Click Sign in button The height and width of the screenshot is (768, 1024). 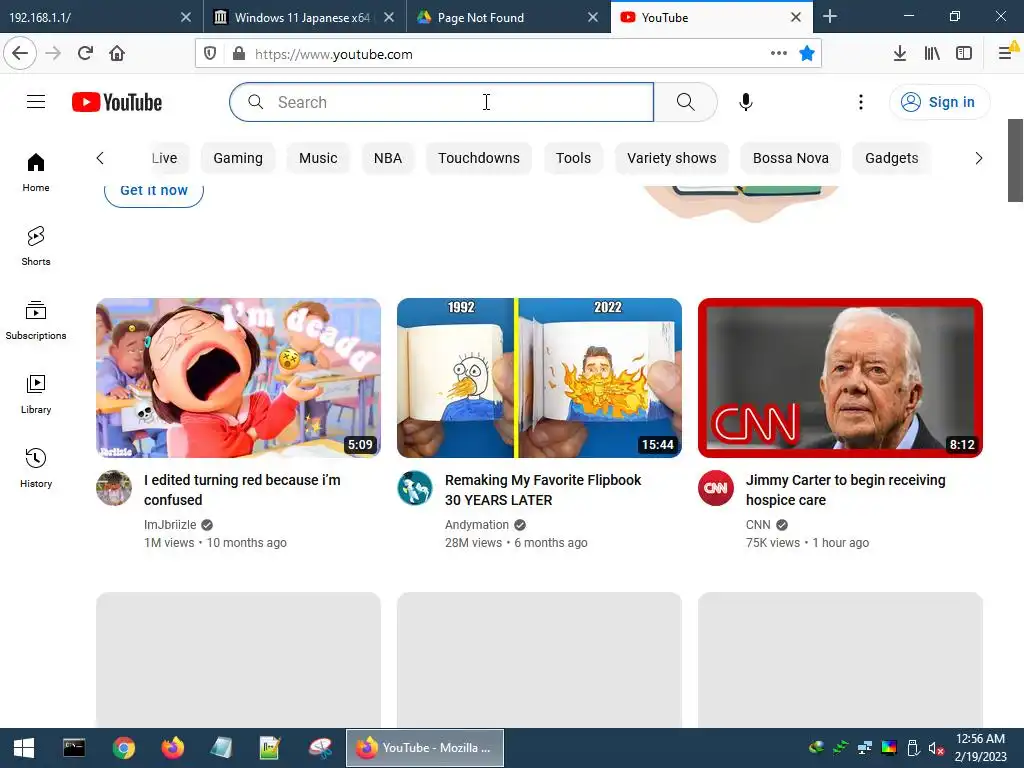point(939,102)
